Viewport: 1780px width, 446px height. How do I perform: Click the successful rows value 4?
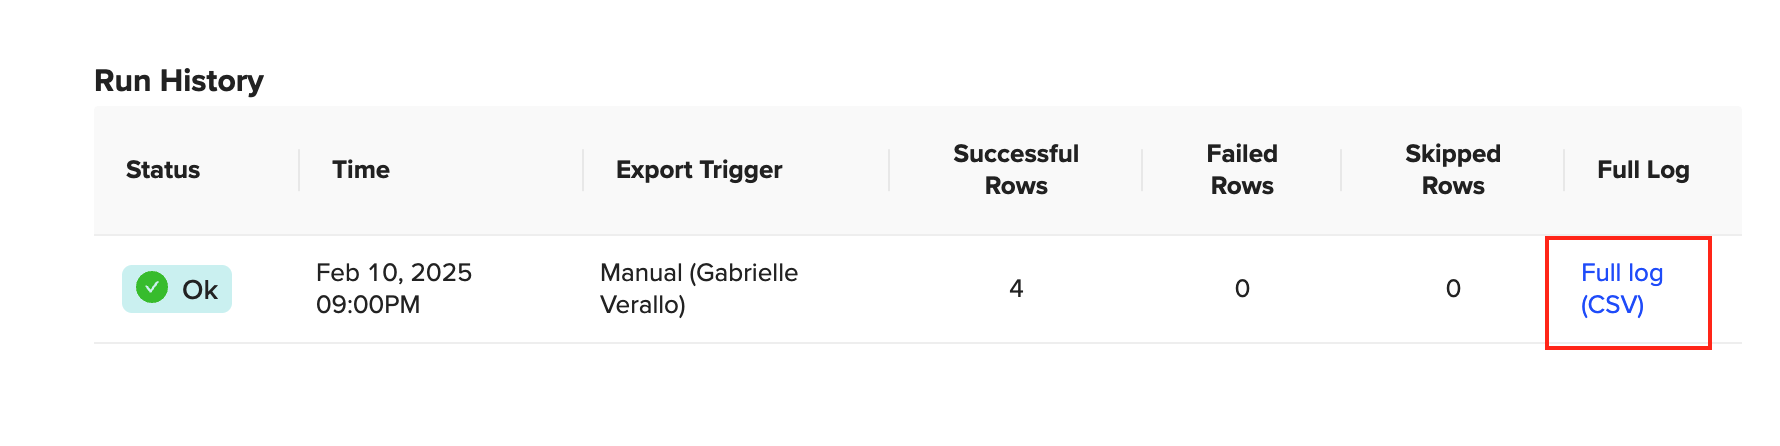coord(1016,289)
